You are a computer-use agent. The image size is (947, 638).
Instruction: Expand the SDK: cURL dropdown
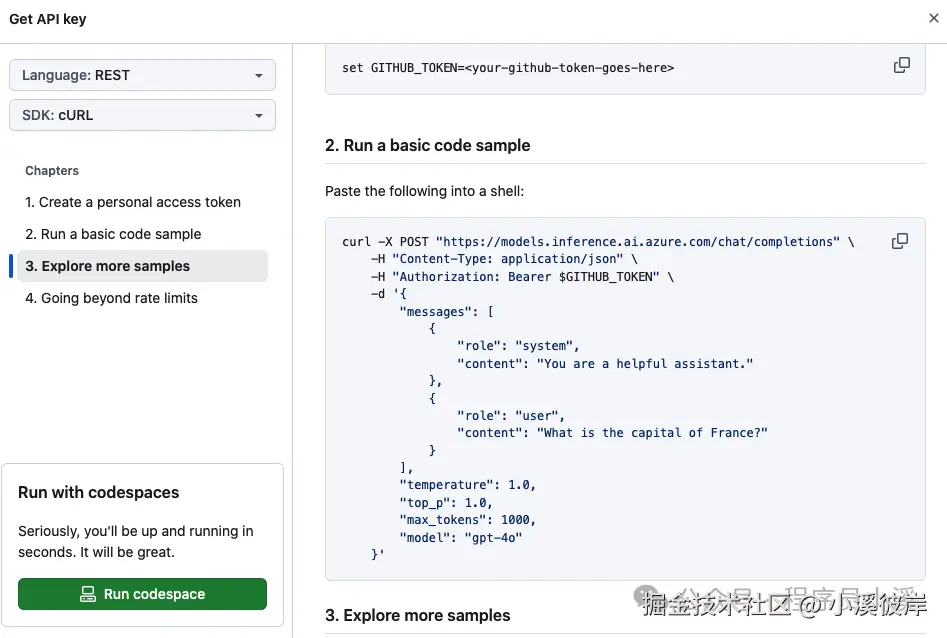coord(142,115)
